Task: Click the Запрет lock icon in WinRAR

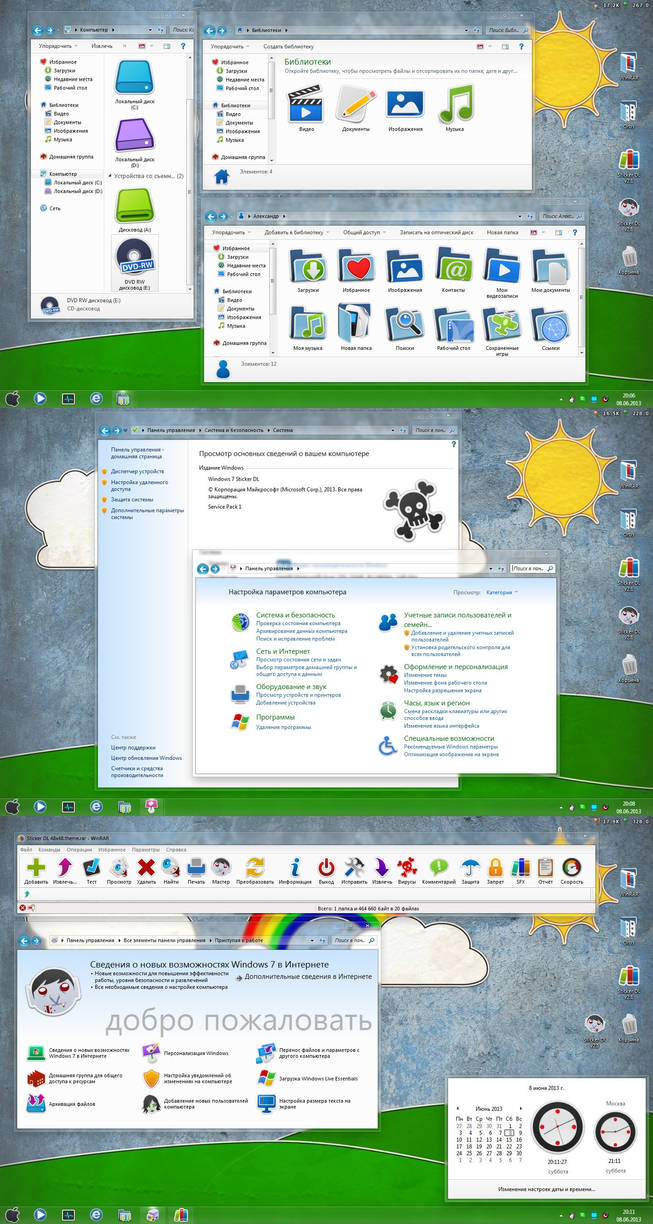Action: pos(495,867)
